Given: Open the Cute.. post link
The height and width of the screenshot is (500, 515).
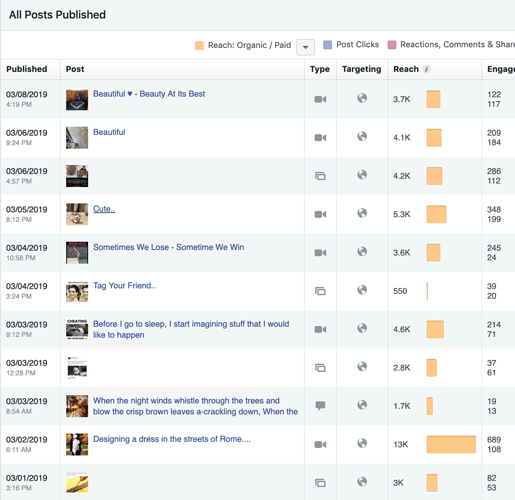Looking at the screenshot, I should tap(104, 209).
